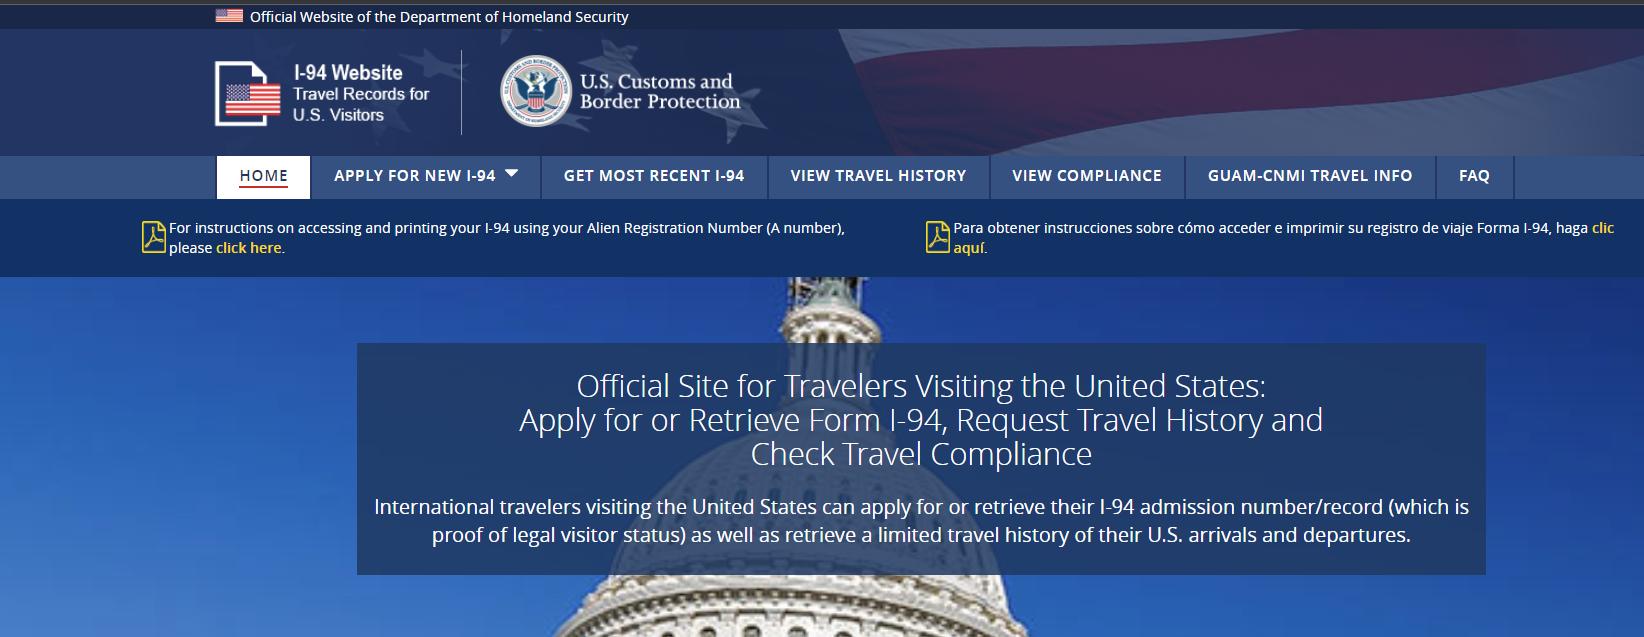Click the Spanish instructions PDF icon

coord(937,237)
